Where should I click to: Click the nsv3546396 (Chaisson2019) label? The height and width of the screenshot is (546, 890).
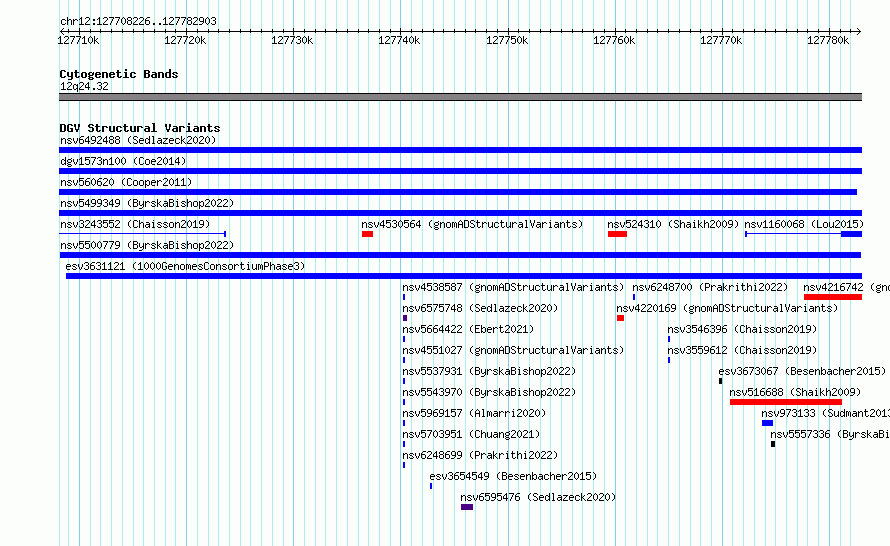[742, 329]
